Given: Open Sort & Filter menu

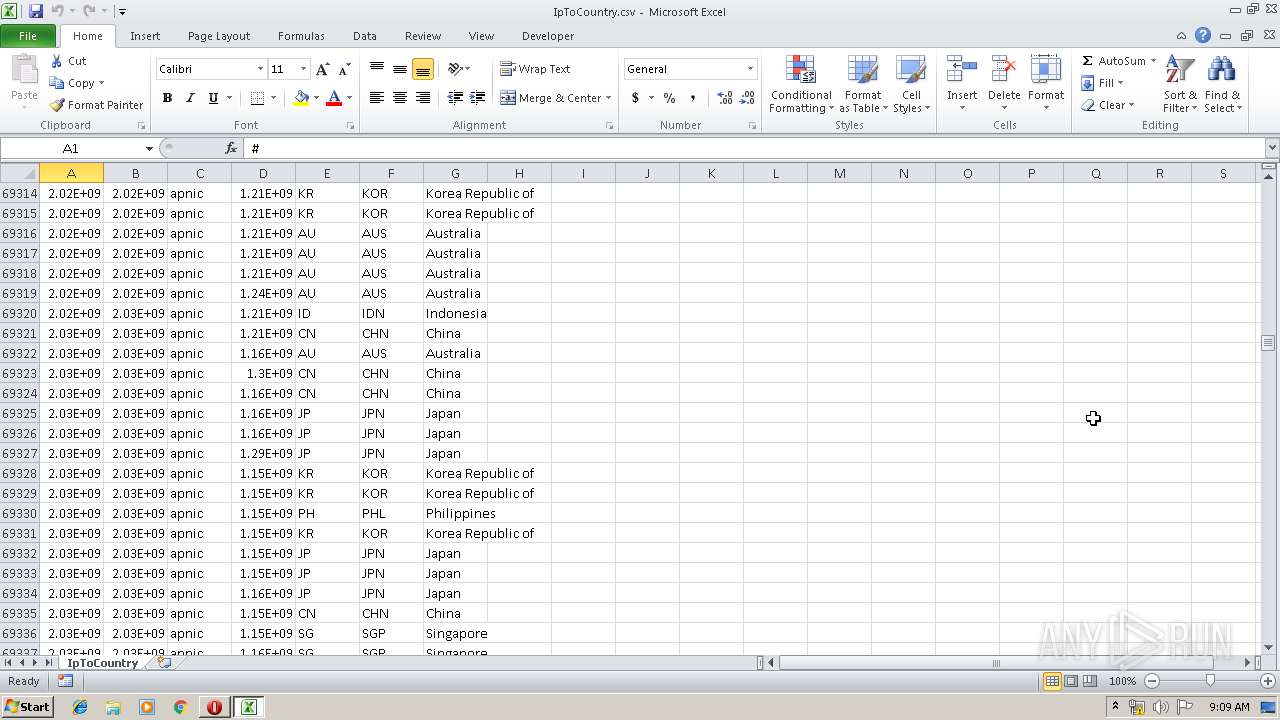Looking at the screenshot, I should click(x=1180, y=86).
